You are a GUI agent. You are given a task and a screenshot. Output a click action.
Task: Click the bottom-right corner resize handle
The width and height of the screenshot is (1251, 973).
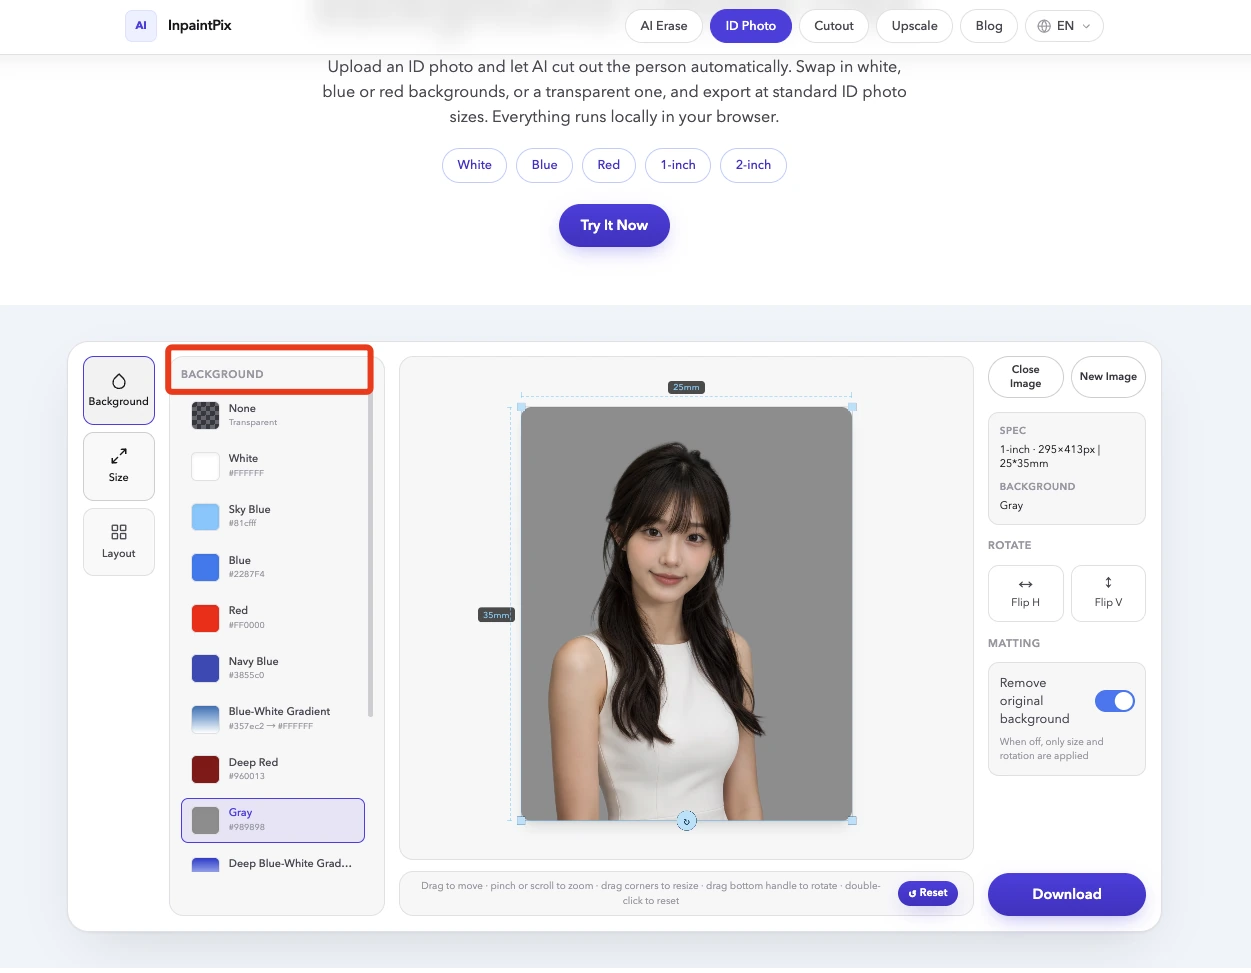pos(852,820)
